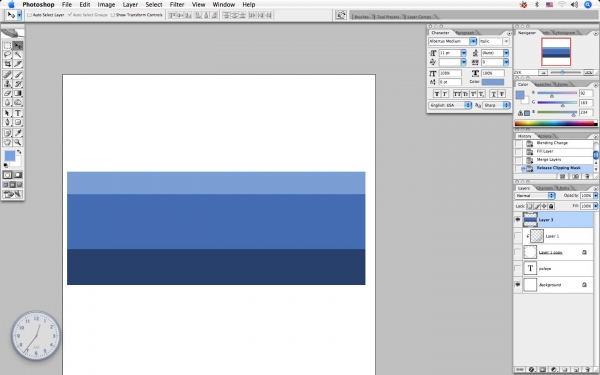Click Faux Bold in Character panel
Viewport: 600px width, 375px height.
[437, 94]
